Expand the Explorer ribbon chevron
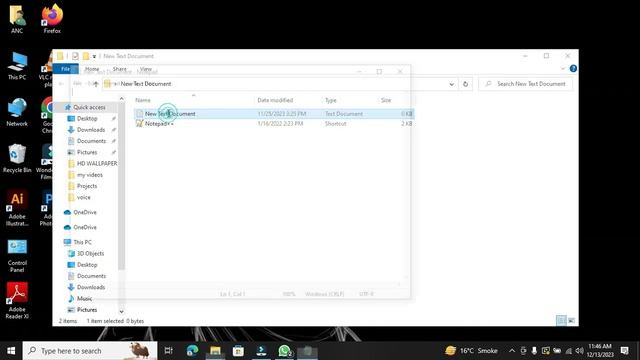 [x=563, y=69]
